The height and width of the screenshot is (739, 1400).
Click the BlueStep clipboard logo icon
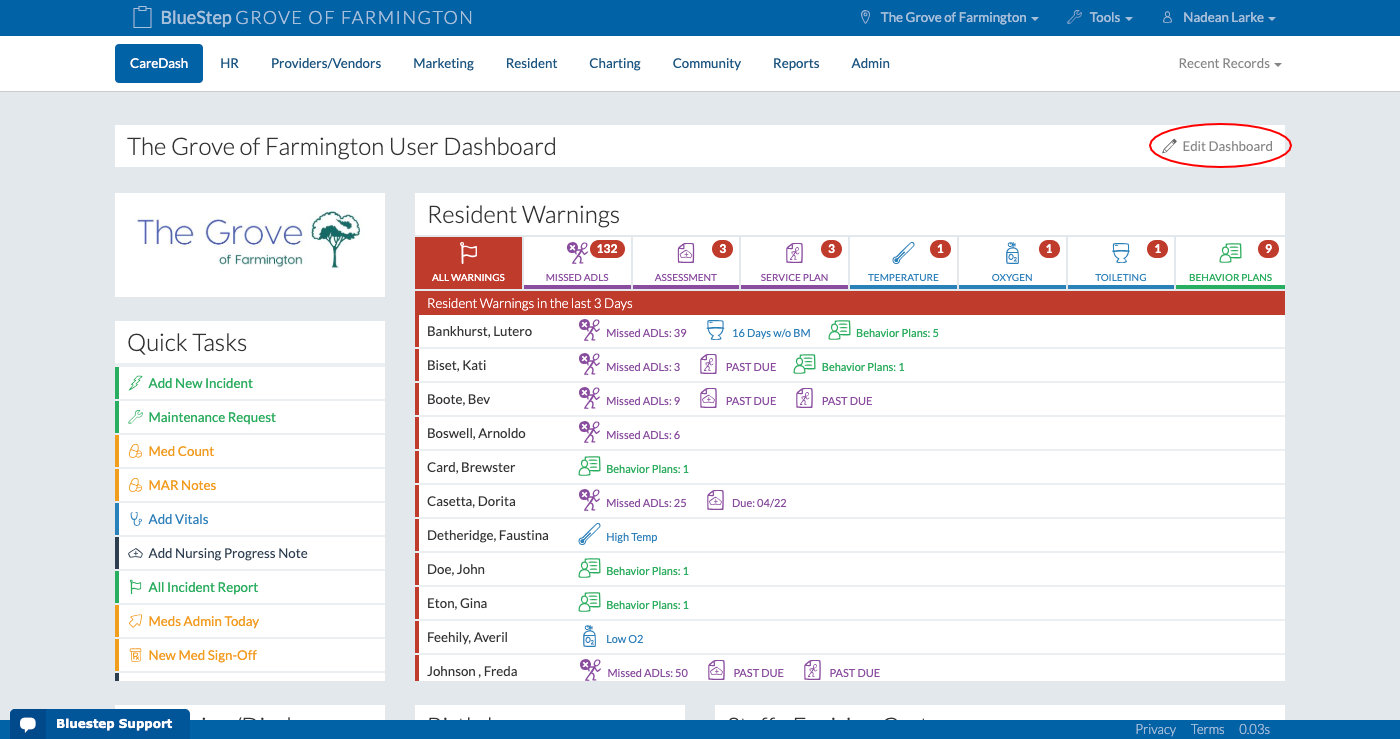pyautogui.click(x=142, y=17)
